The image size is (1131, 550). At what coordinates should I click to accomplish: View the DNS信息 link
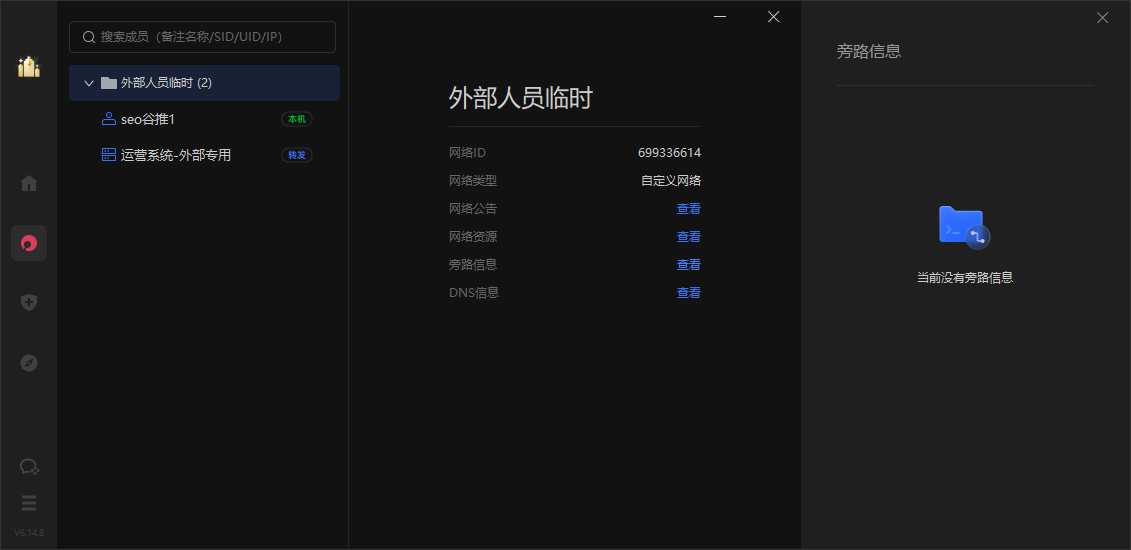coord(689,293)
